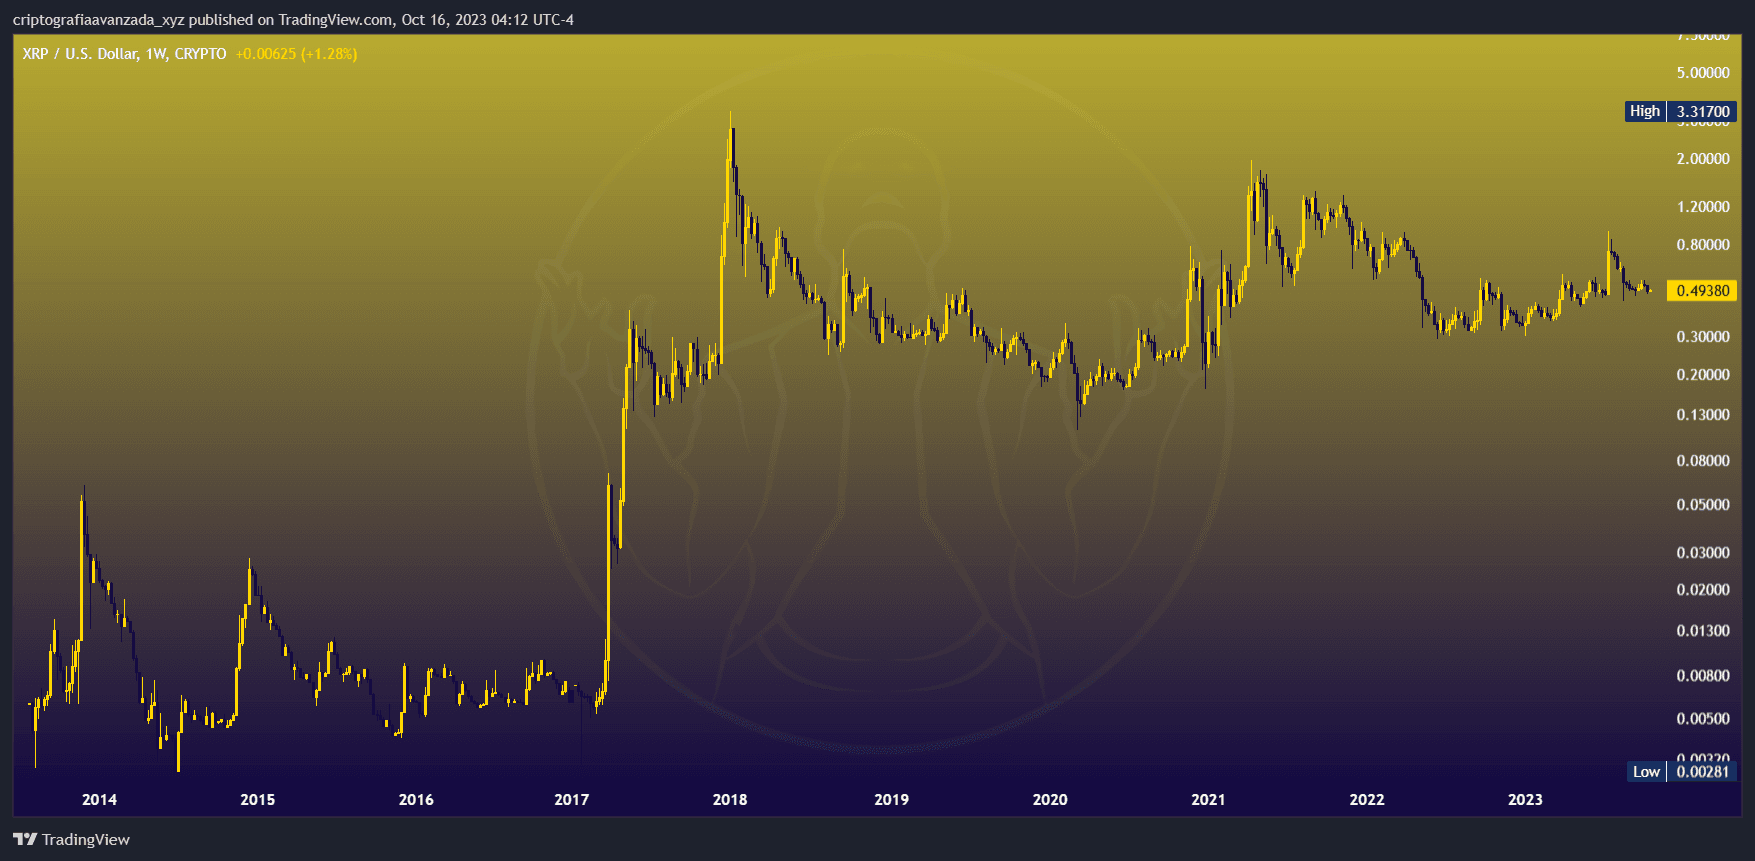Screen dimensions: 1755x861
Task: Click the 2019 label on time axis
Action: click(892, 799)
